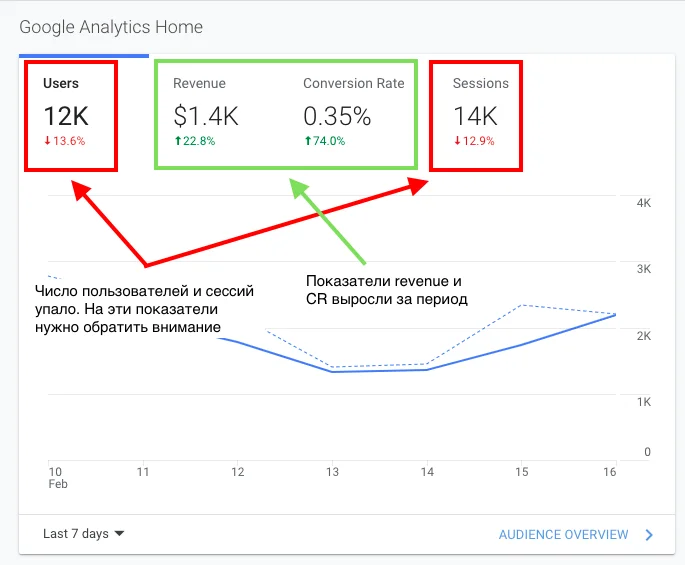
Task: Open the AUDIENCE OVERVIEW link
Action: click(x=563, y=535)
